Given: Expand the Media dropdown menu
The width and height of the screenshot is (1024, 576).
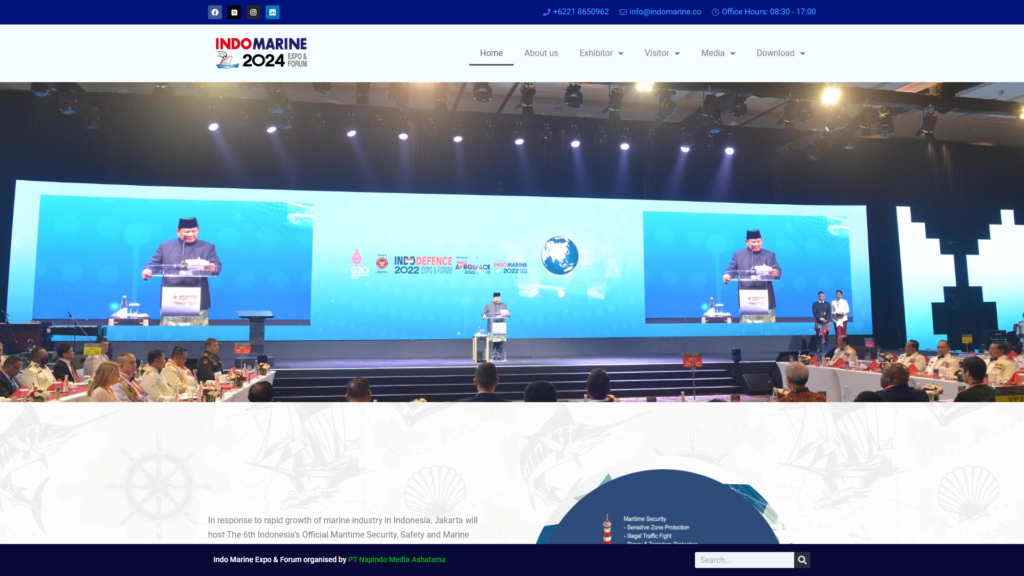Looking at the screenshot, I should pyautogui.click(x=718, y=53).
